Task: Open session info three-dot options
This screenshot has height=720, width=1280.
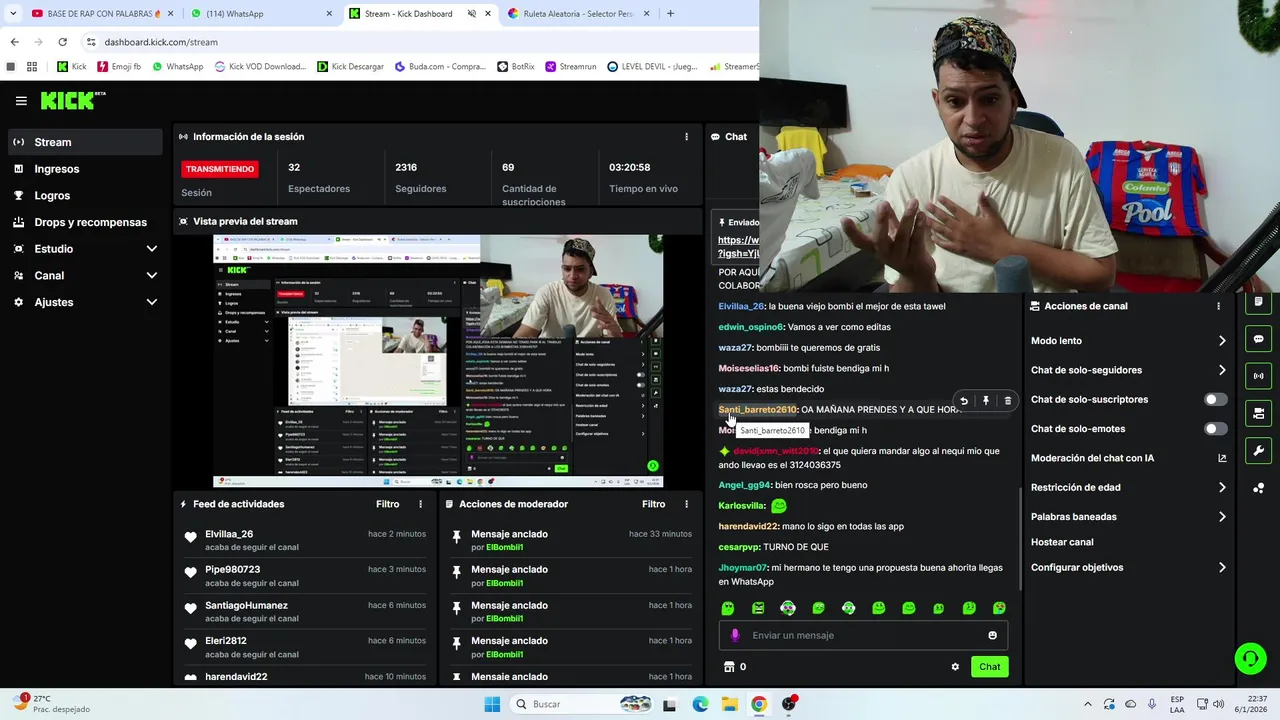Action: (686, 137)
